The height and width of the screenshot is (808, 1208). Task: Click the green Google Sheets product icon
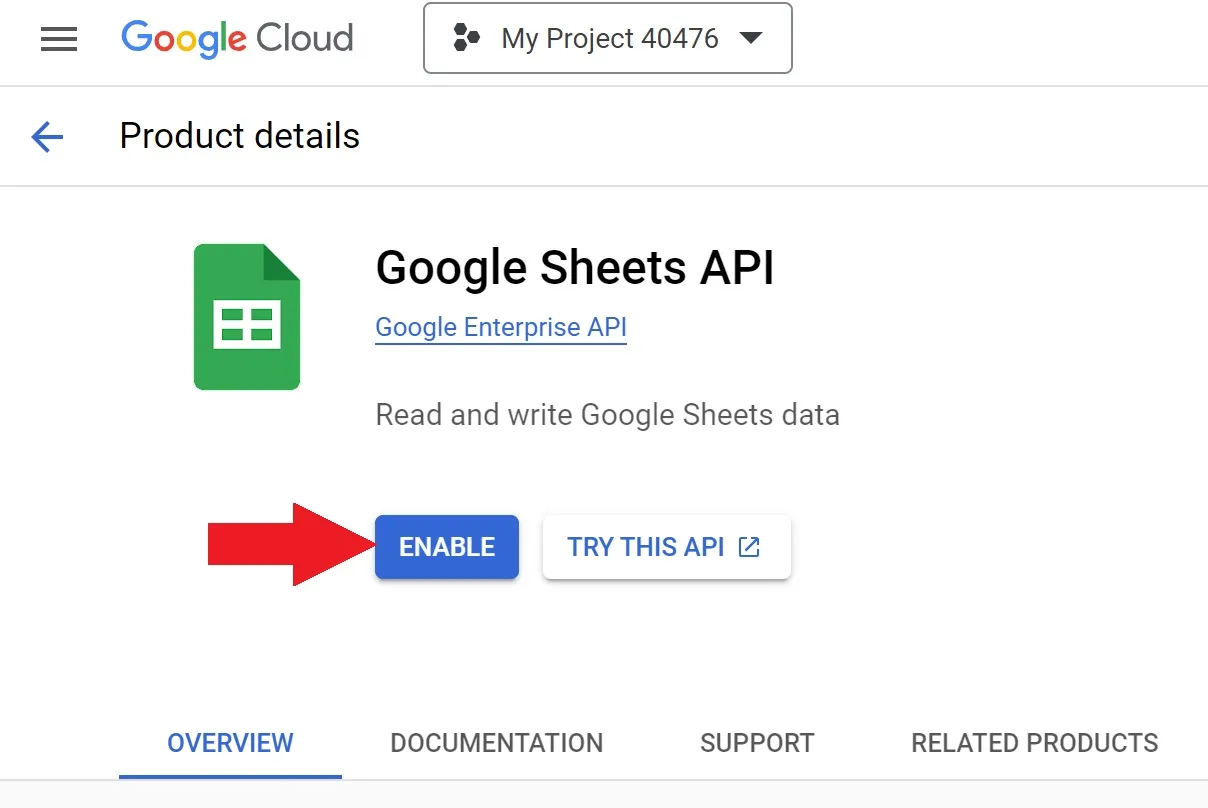(247, 317)
